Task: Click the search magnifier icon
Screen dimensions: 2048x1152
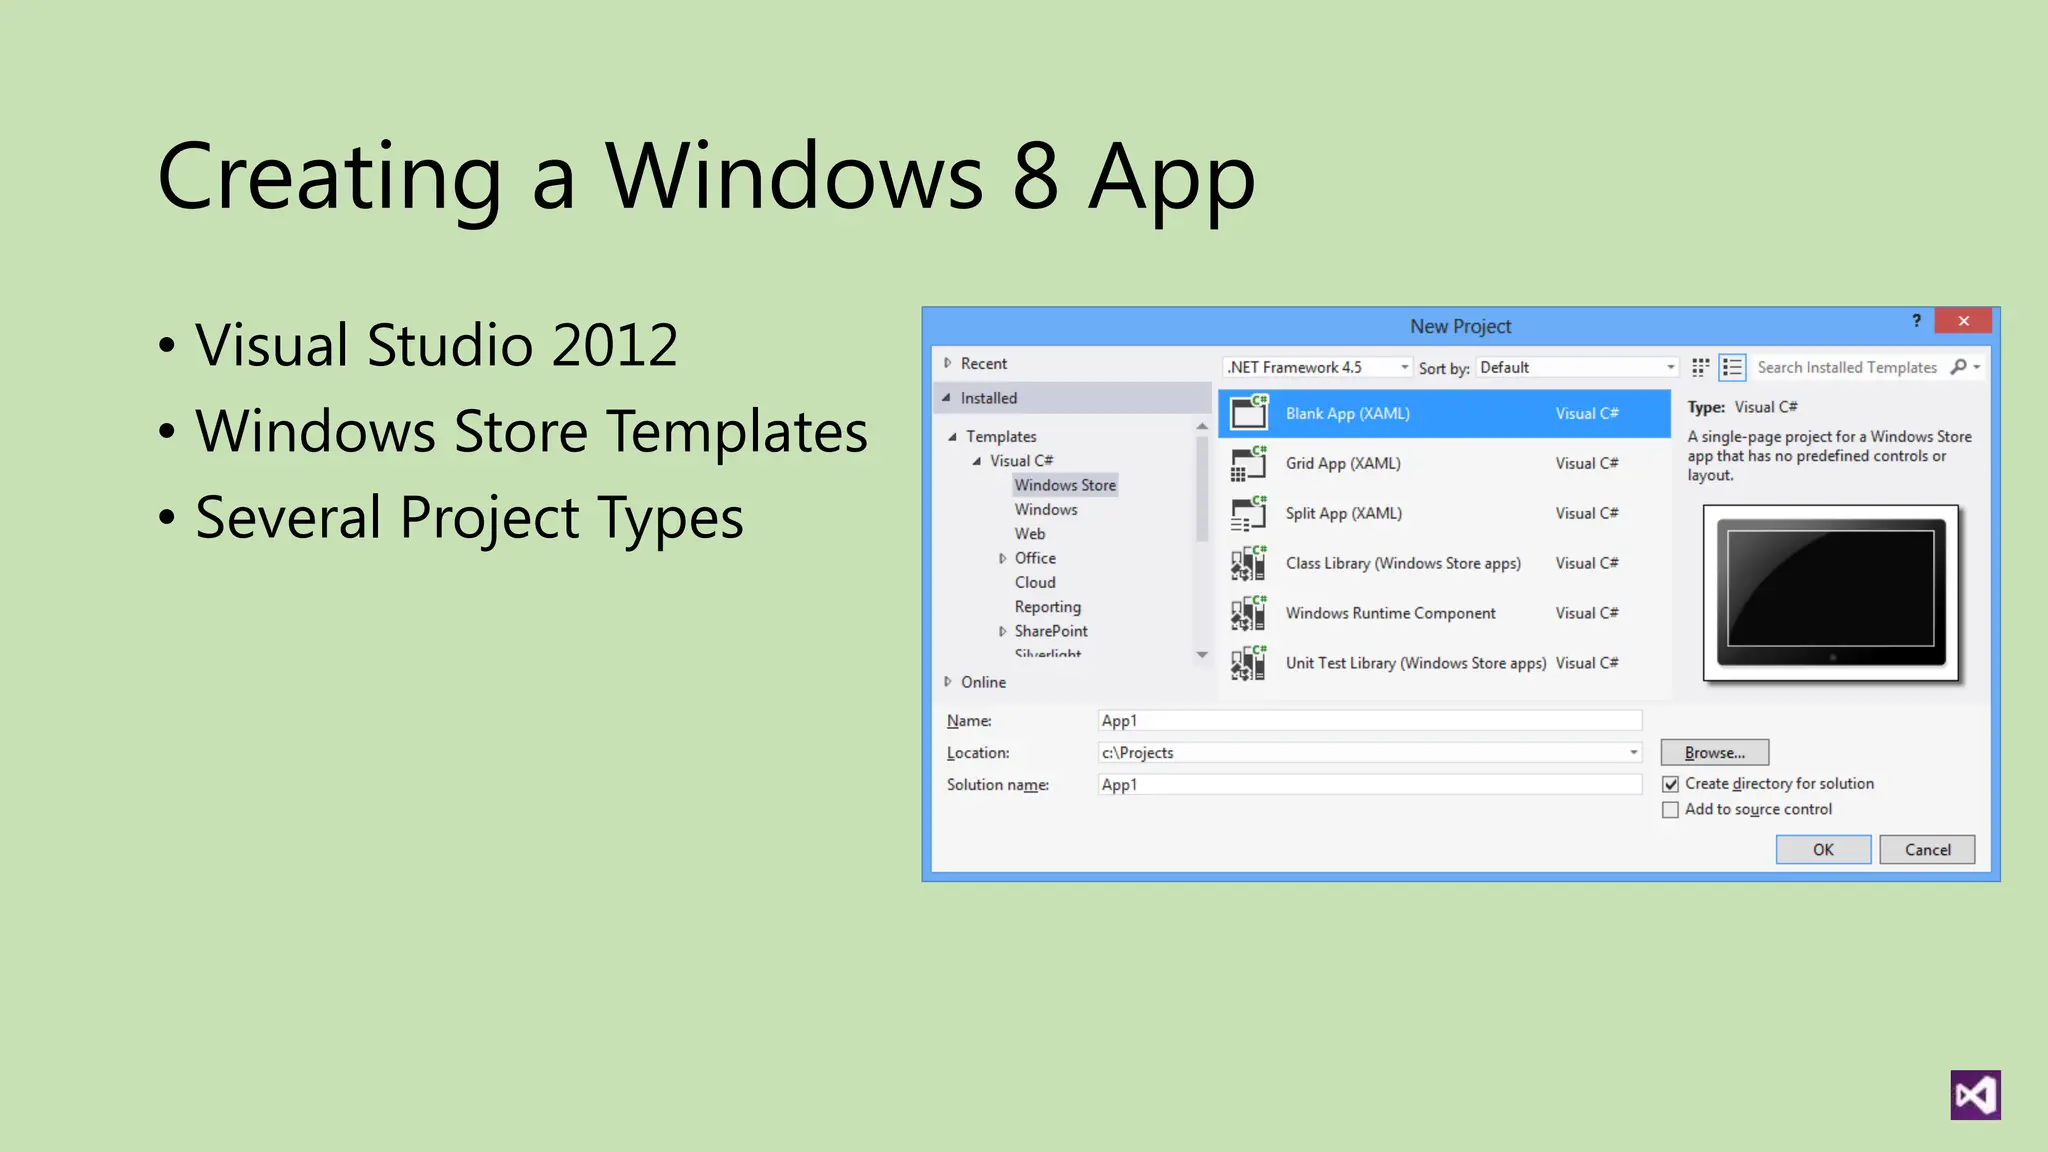Action: pyautogui.click(x=1959, y=367)
